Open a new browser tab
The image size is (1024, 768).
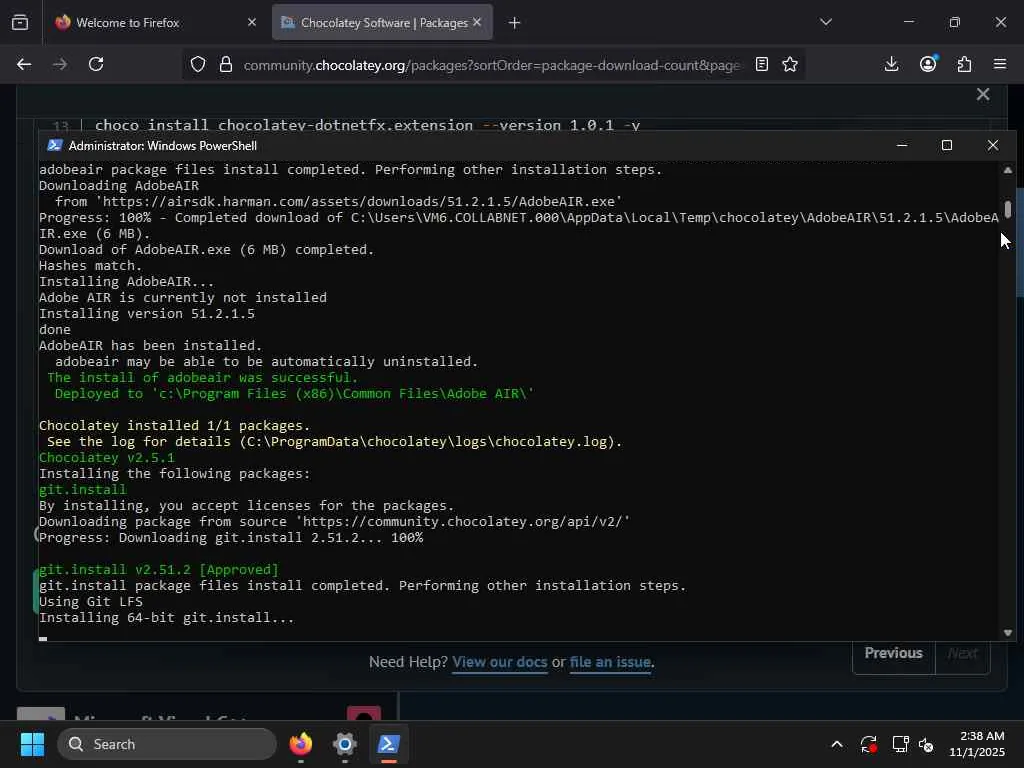pos(515,23)
